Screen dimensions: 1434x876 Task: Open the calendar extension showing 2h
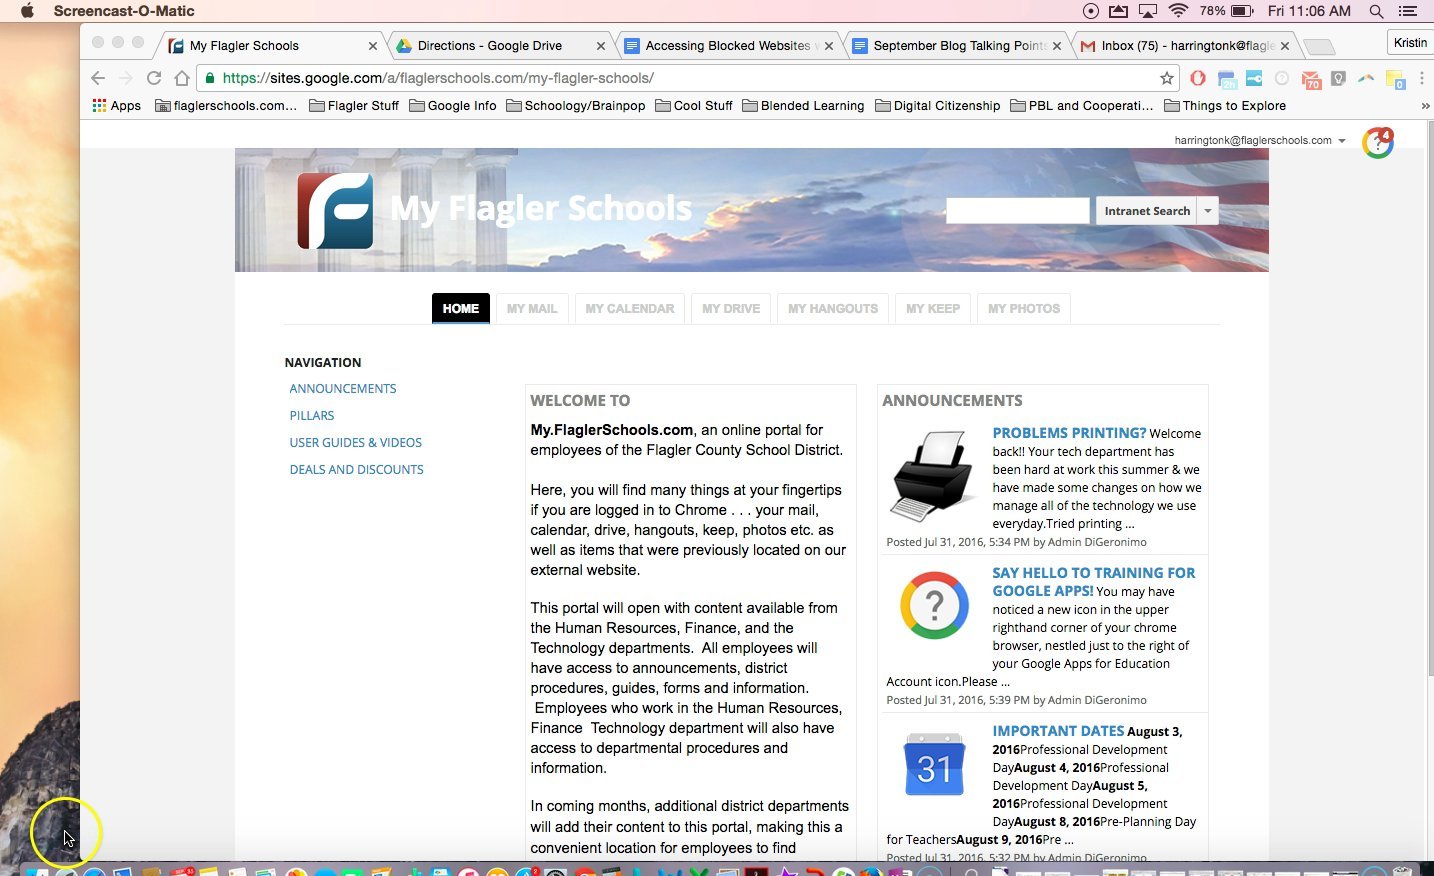1226,79
